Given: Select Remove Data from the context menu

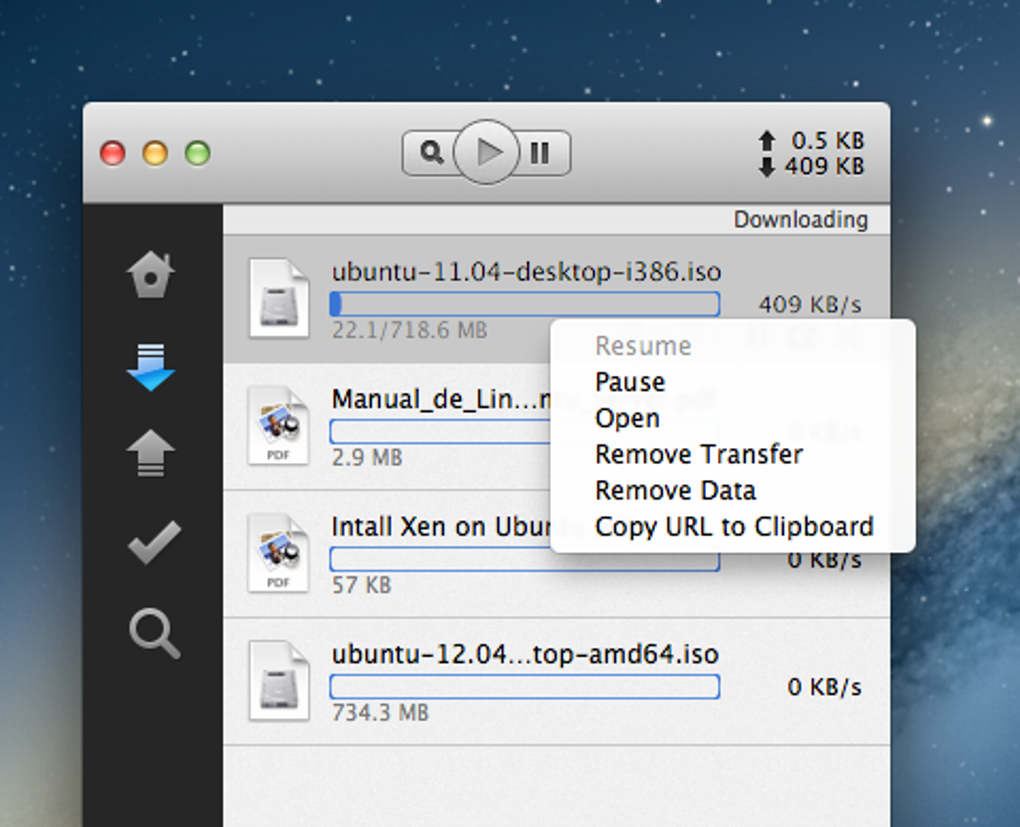Looking at the screenshot, I should (675, 491).
